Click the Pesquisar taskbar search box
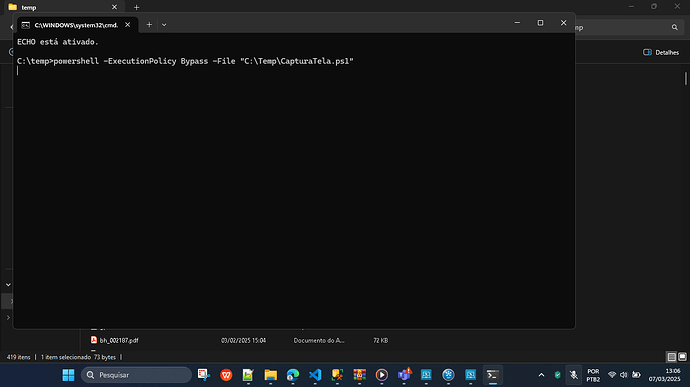 [x=136, y=375]
